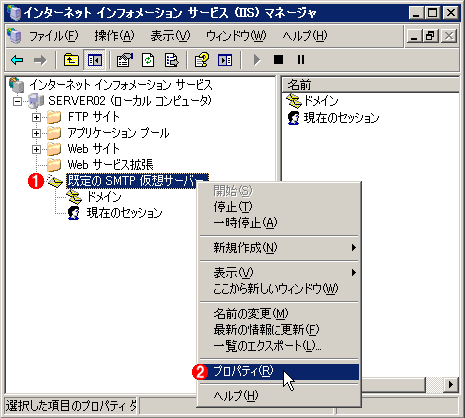The width and height of the screenshot is (465, 418).
Task: Click the Help question mark toolbar icon
Action: (x=202, y=60)
